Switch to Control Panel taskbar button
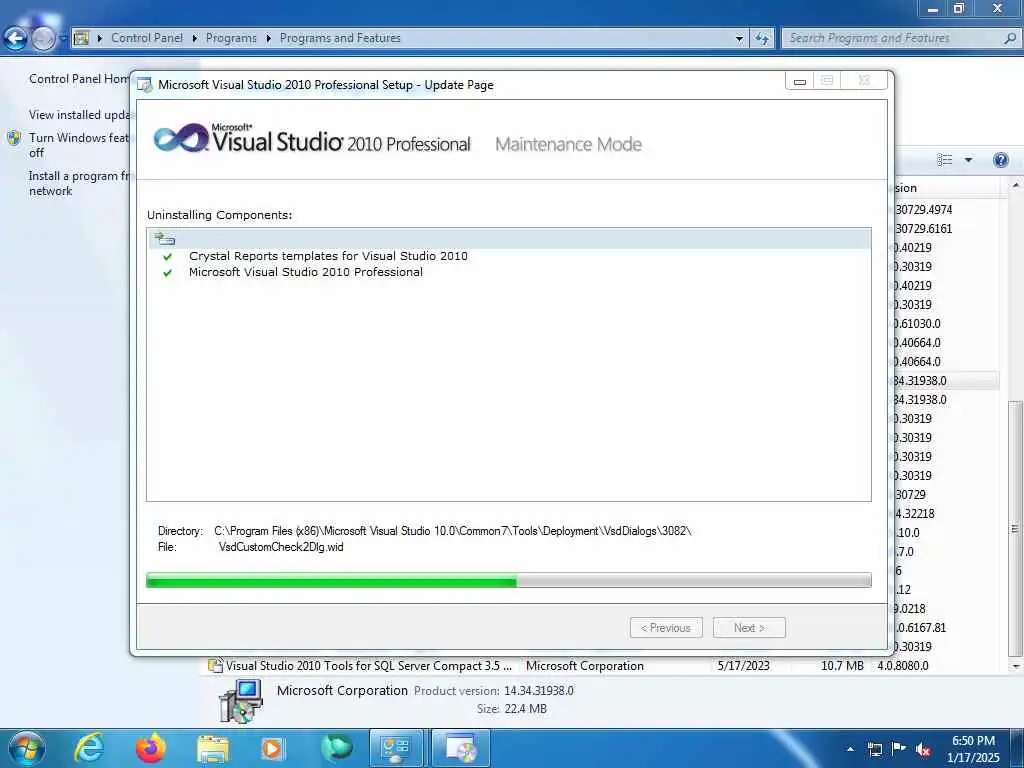1024x768 pixels. [396, 748]
